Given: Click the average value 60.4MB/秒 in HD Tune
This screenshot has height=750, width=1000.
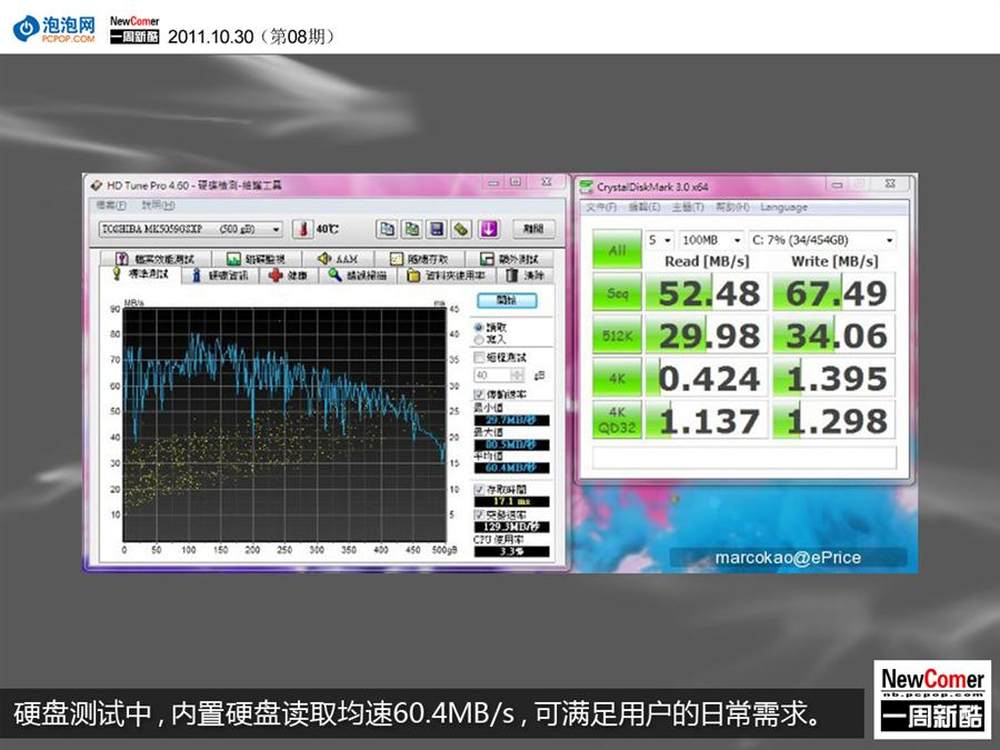Looking at the screenshot, I should click(511, 468).
